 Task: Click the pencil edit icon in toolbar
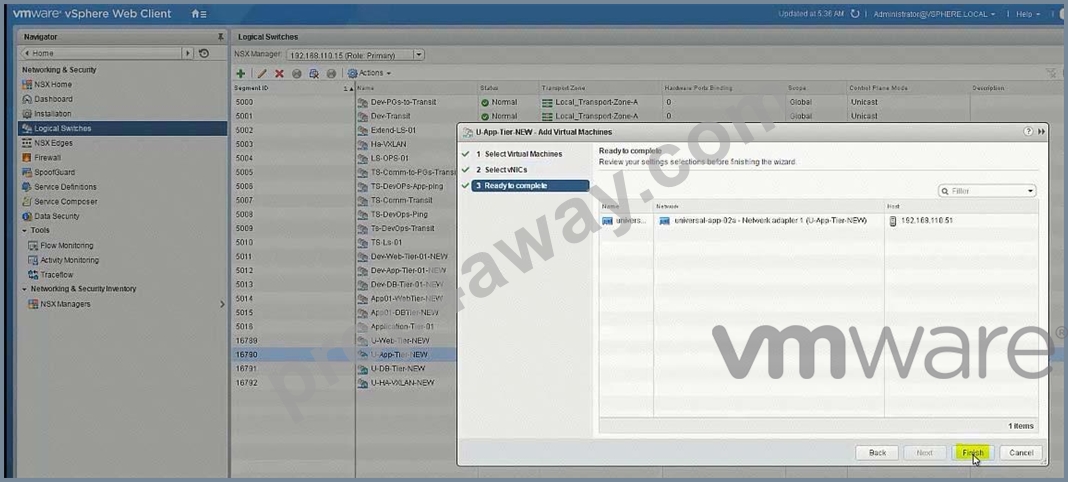click(262, 74)
